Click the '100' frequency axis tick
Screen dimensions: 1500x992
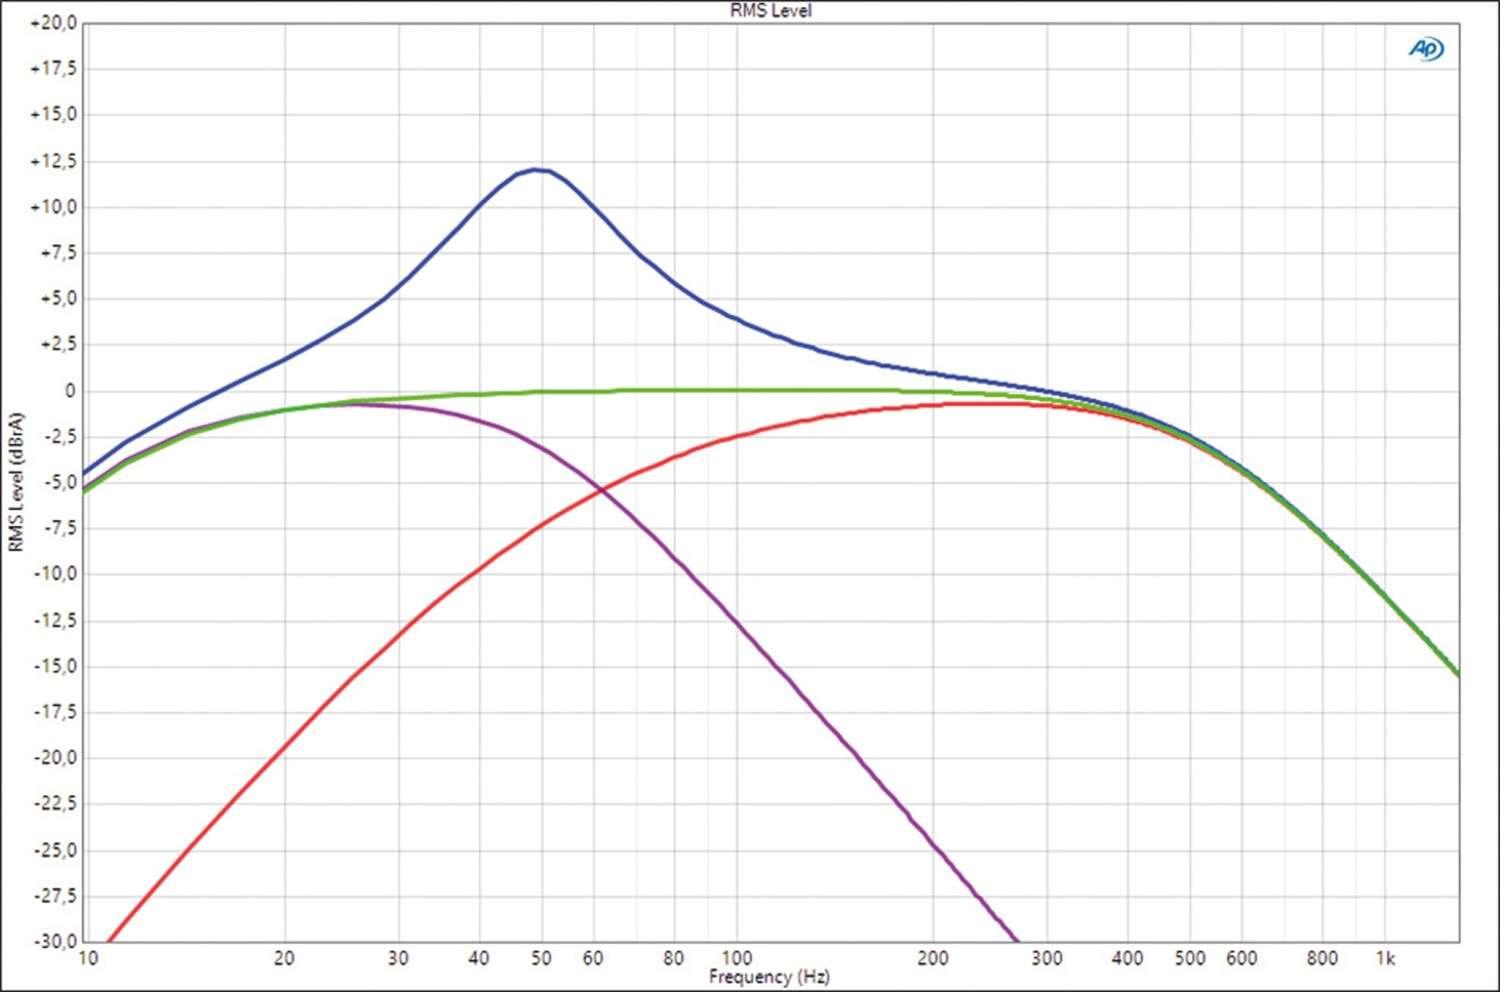coord(736,958)
